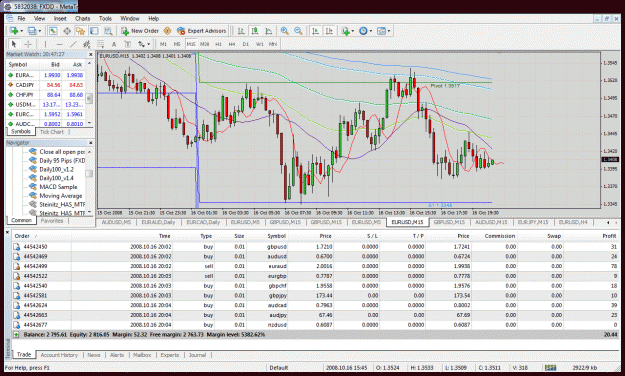Image resolution: width=625 pixels, height=376 pixels.
Task: Switch timeframe to M5
Action: click(x=177, y=44)
